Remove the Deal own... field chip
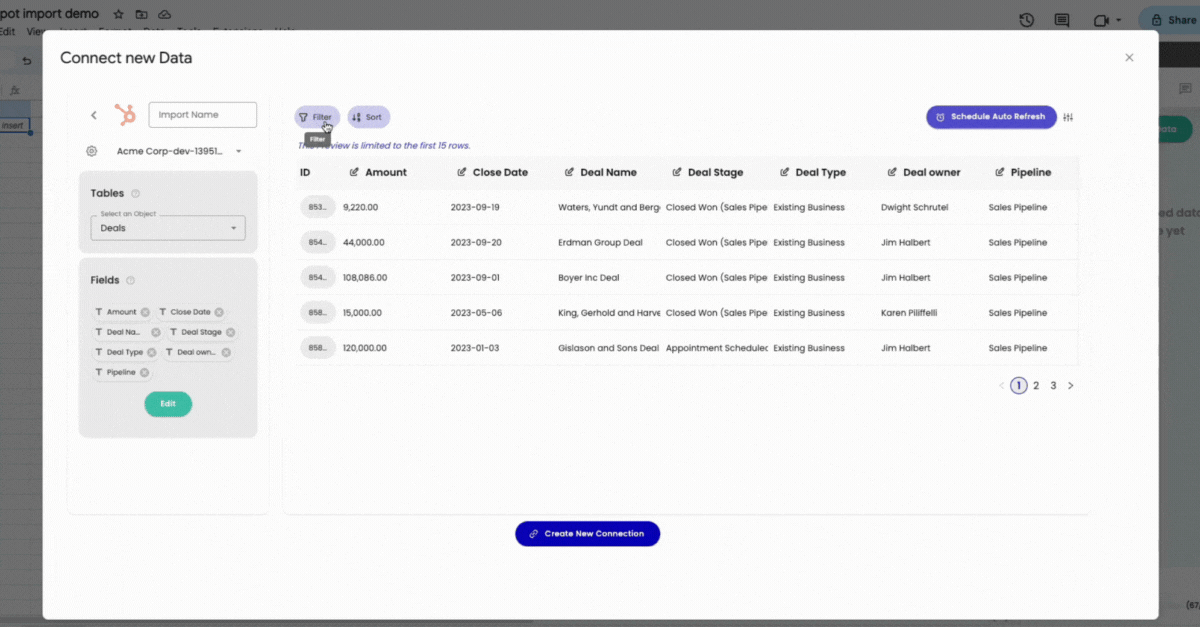Viewport: 1200px width, 627px height. 226,352
